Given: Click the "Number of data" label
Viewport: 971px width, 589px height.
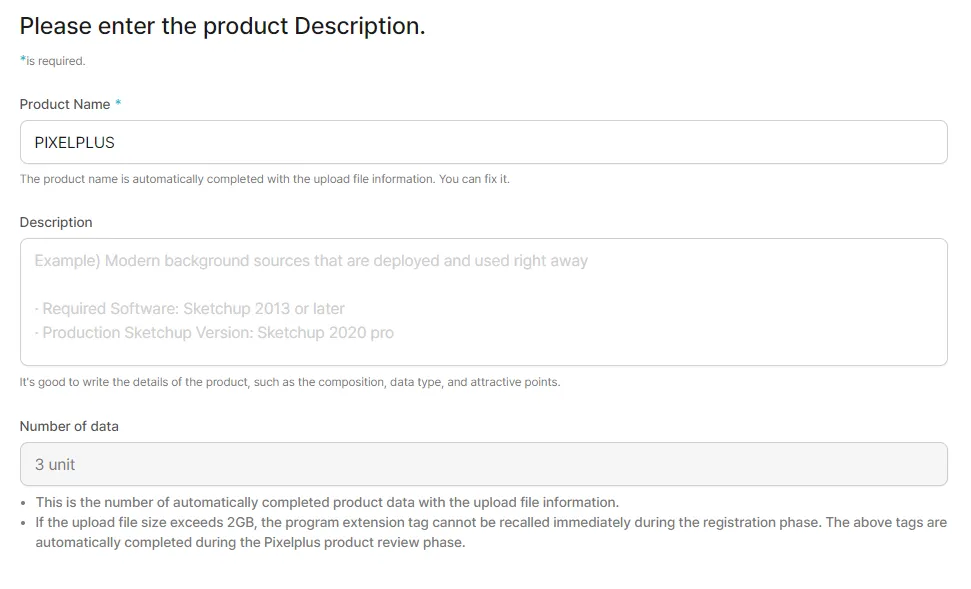Looking at the screenshot, I should pyautogui.click(x=69, y=426).
